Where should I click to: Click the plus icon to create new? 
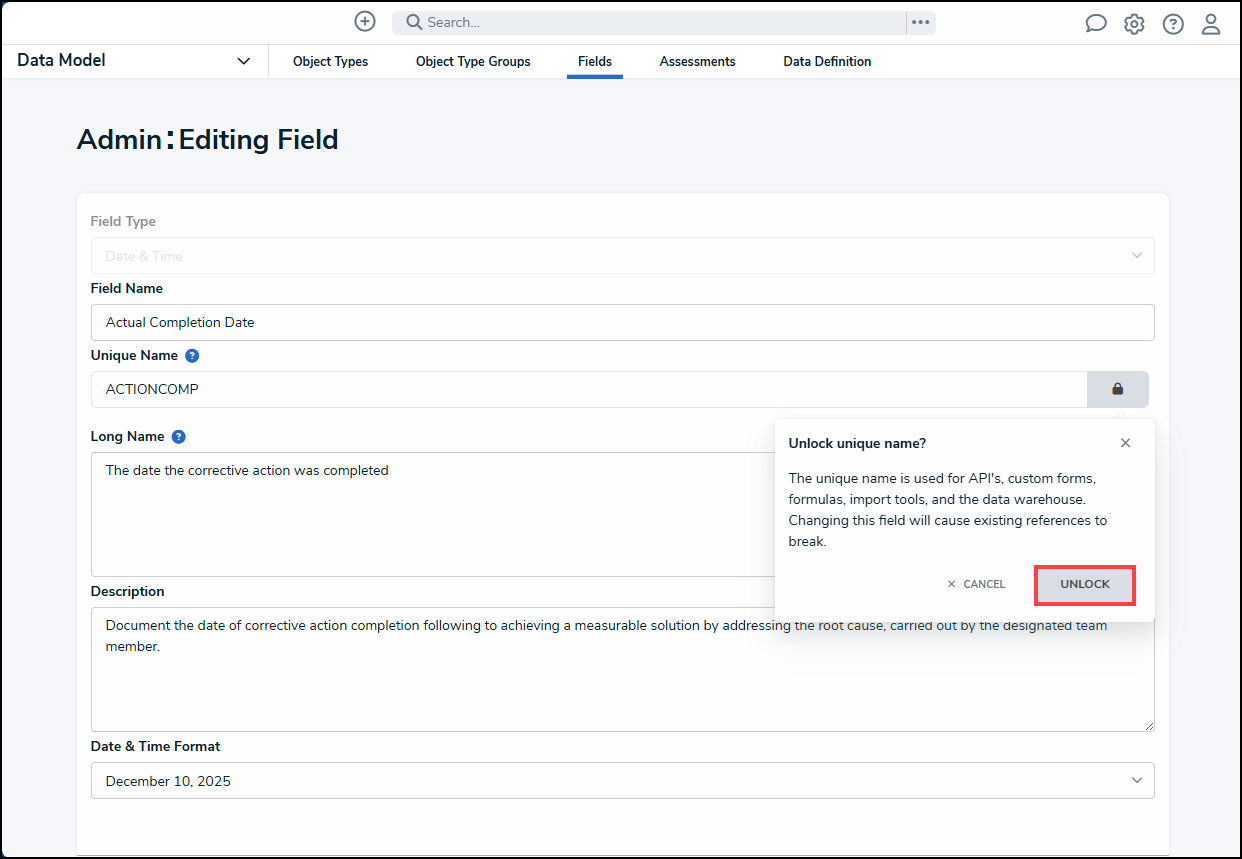click(x=365, y=22)
